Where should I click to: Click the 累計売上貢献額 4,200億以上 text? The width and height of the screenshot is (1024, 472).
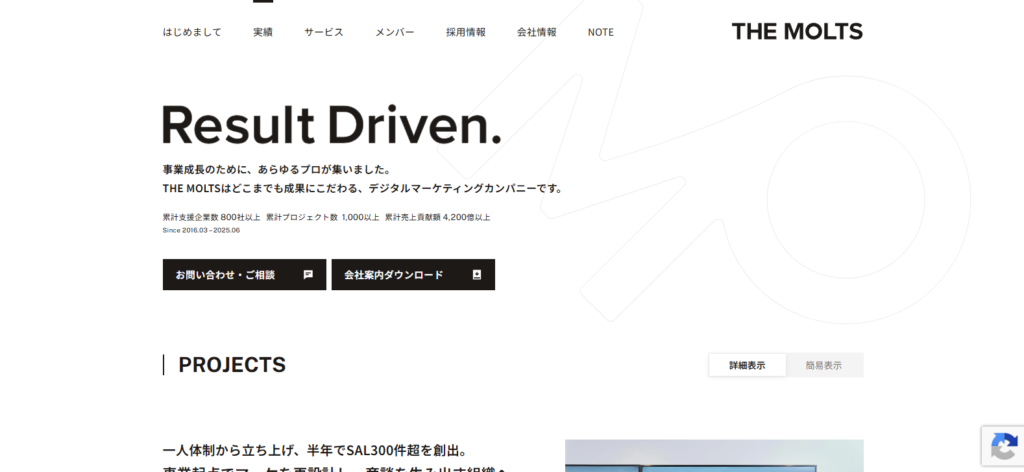pos(438,217)
